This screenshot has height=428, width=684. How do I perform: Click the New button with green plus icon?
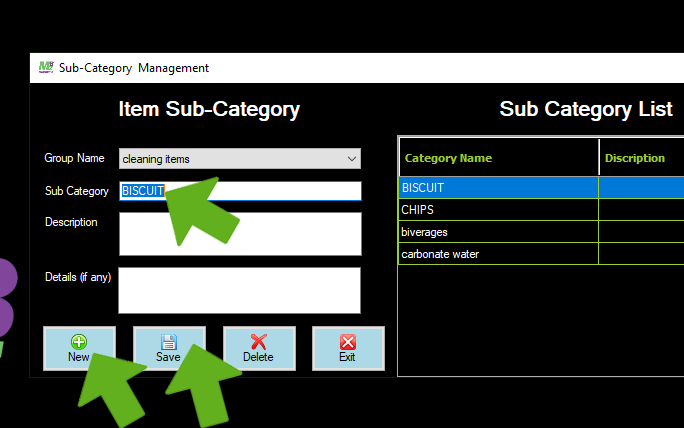(x=79, y=348)
